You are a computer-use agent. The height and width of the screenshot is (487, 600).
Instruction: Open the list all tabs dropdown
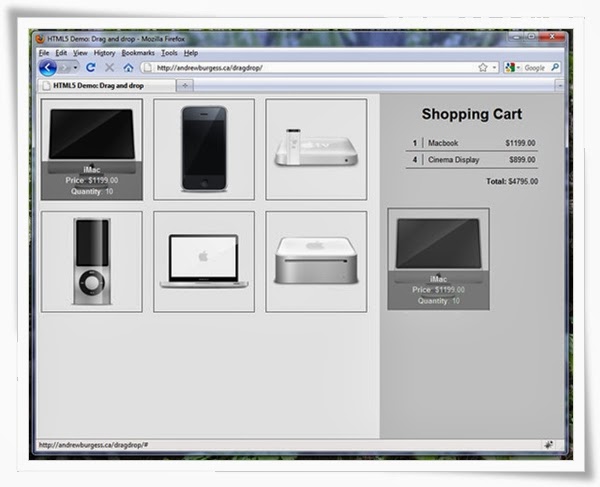(x=560, y=86)
